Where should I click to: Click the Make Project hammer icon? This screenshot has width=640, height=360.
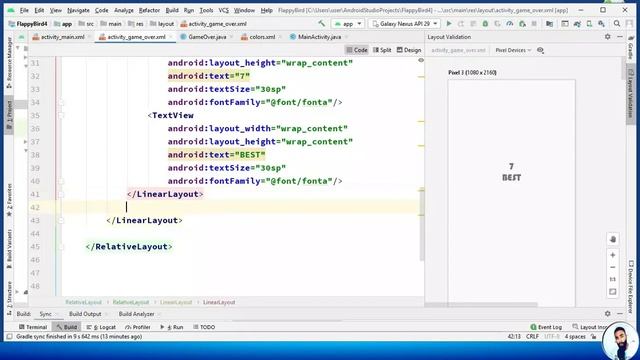(x=322, y=24)
